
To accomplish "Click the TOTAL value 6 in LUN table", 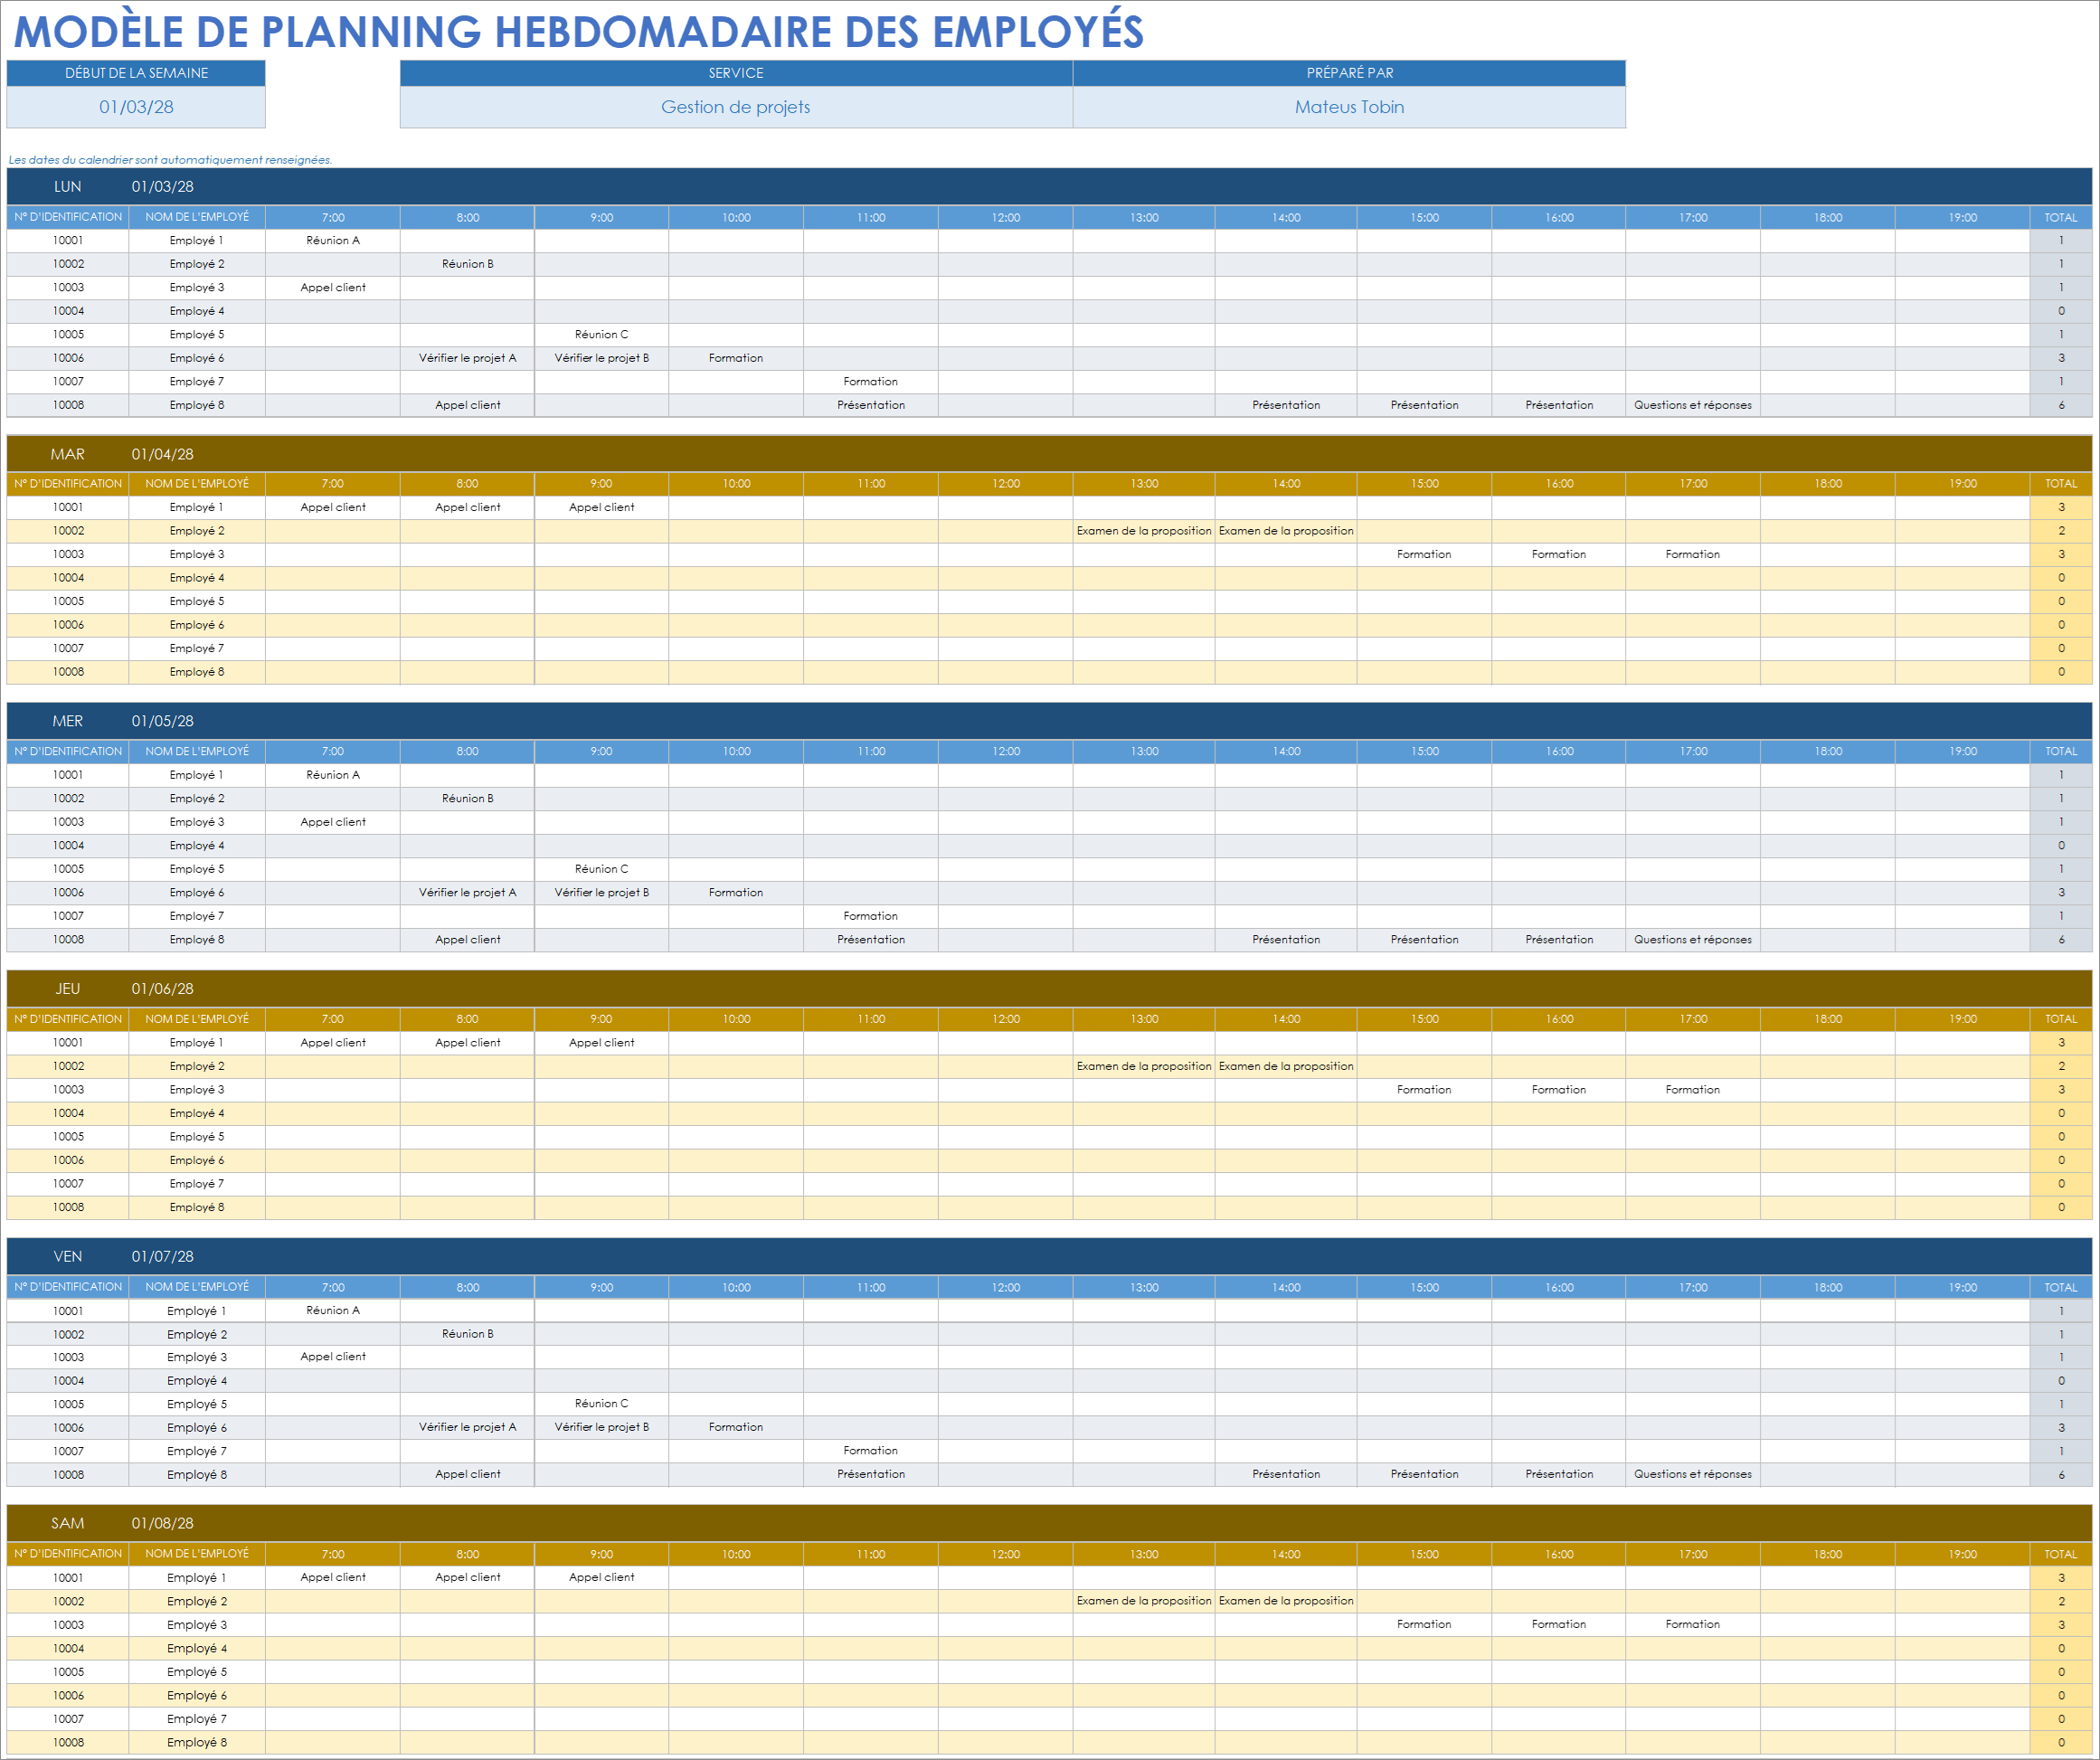I will (2061, 405).
